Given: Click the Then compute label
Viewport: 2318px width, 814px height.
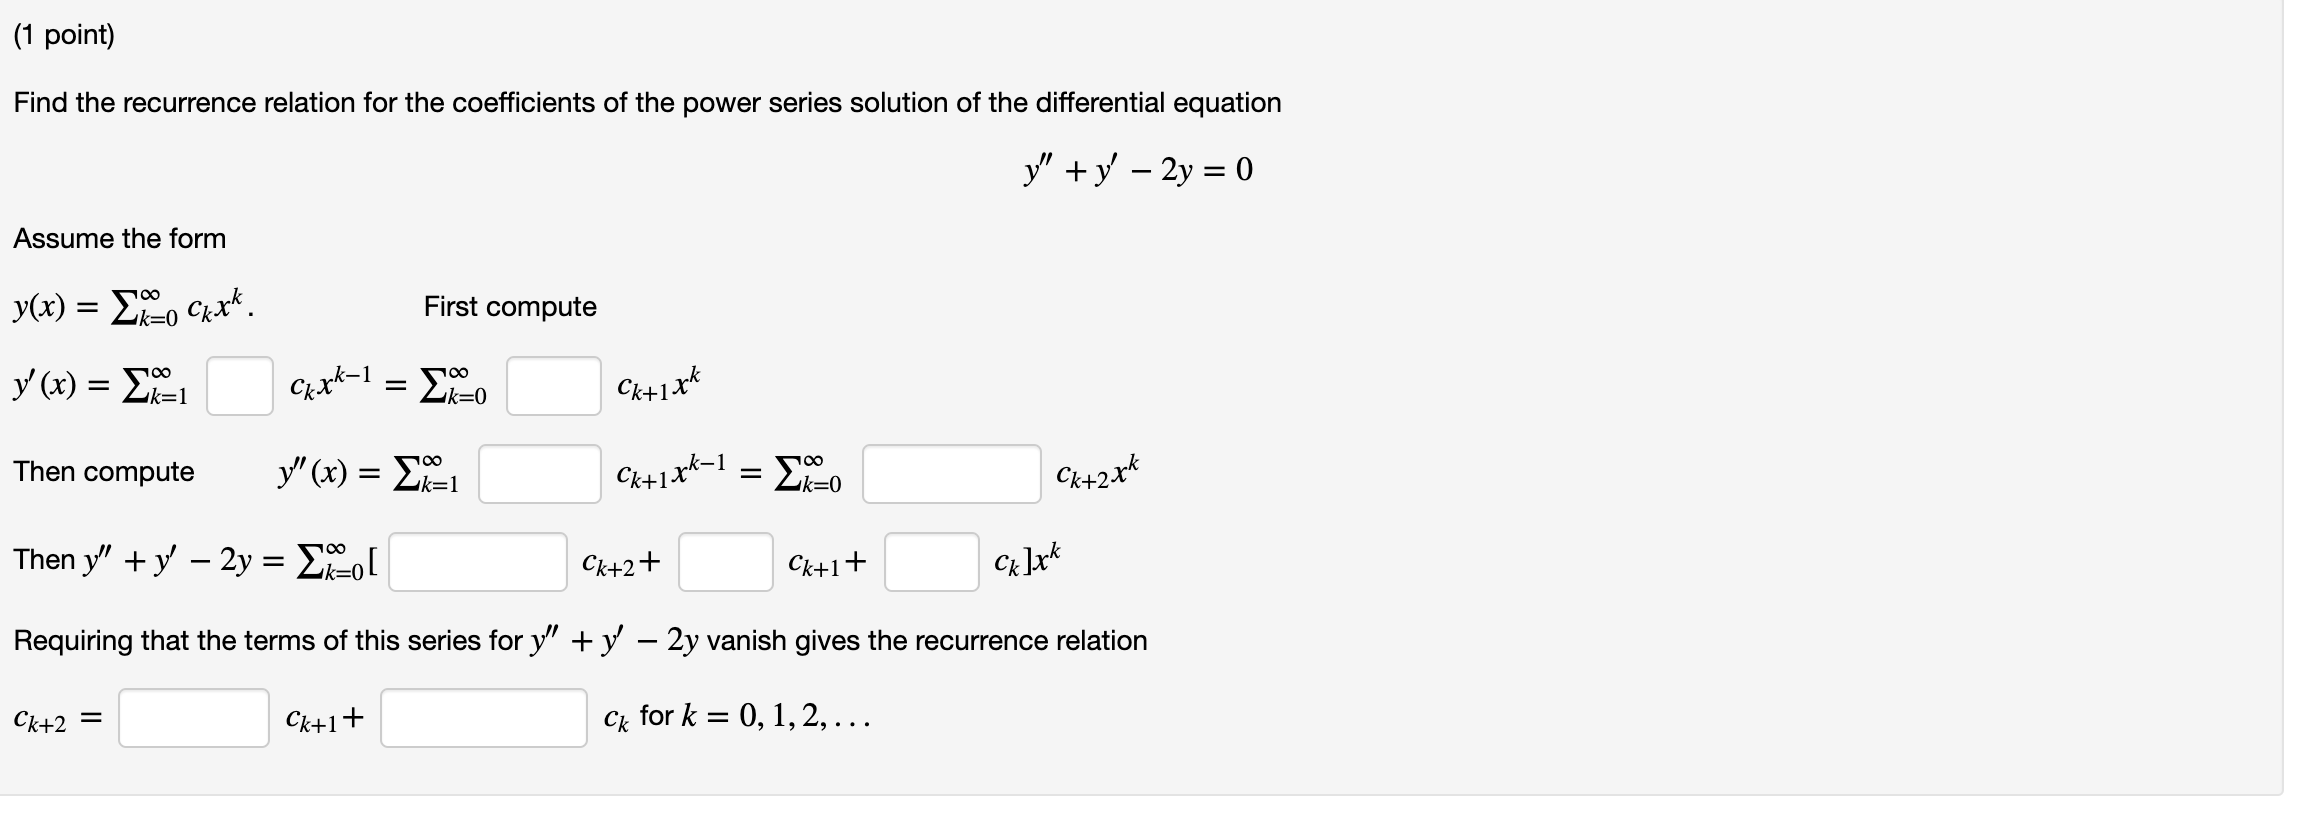Looking at the screenshot, I should 104,472.
